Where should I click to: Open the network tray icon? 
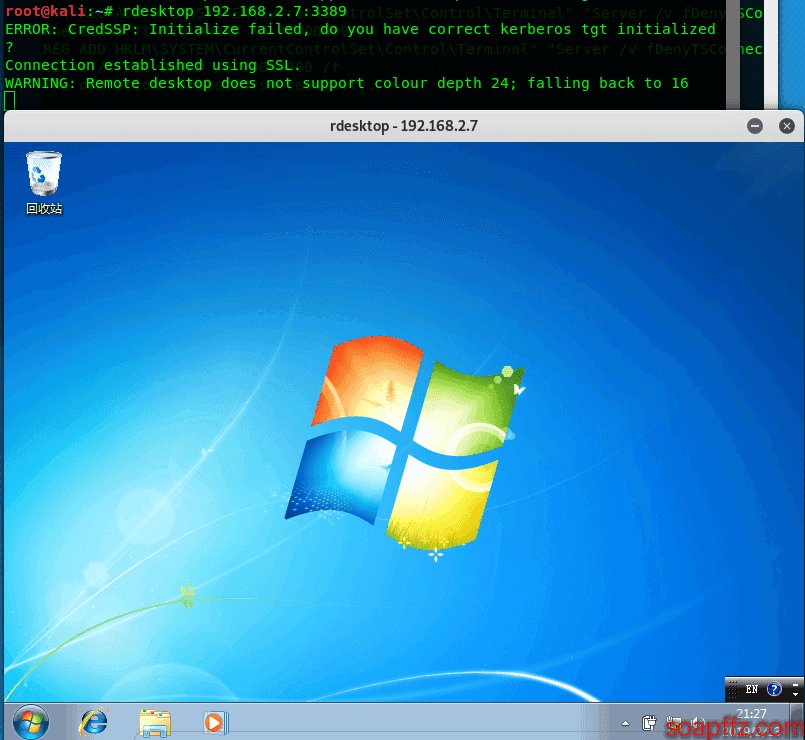(x=674, y=723)
